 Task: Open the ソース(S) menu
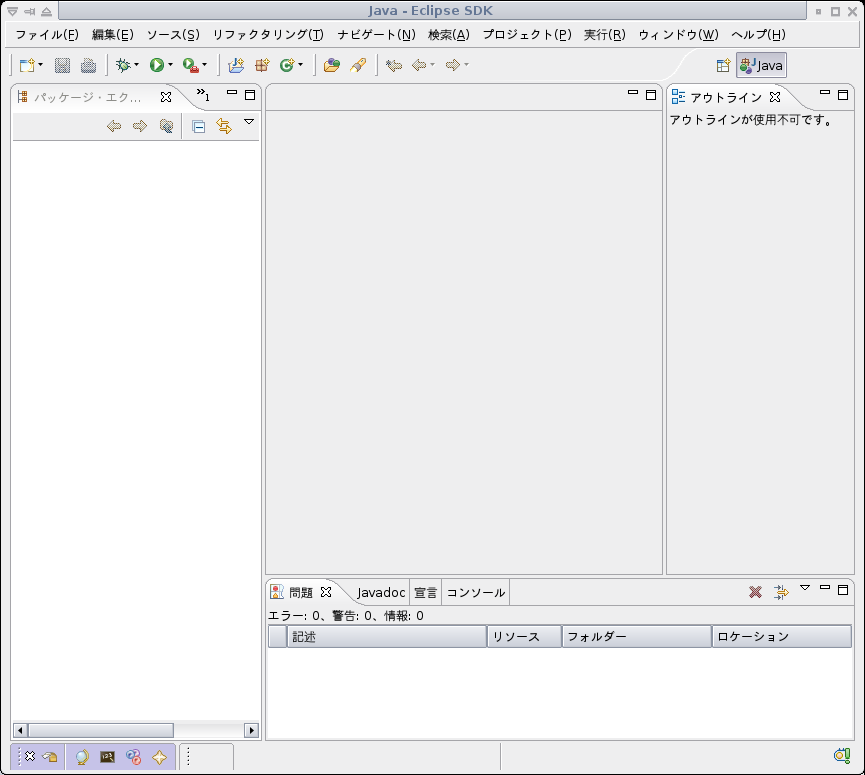click(x=173, y=35)
